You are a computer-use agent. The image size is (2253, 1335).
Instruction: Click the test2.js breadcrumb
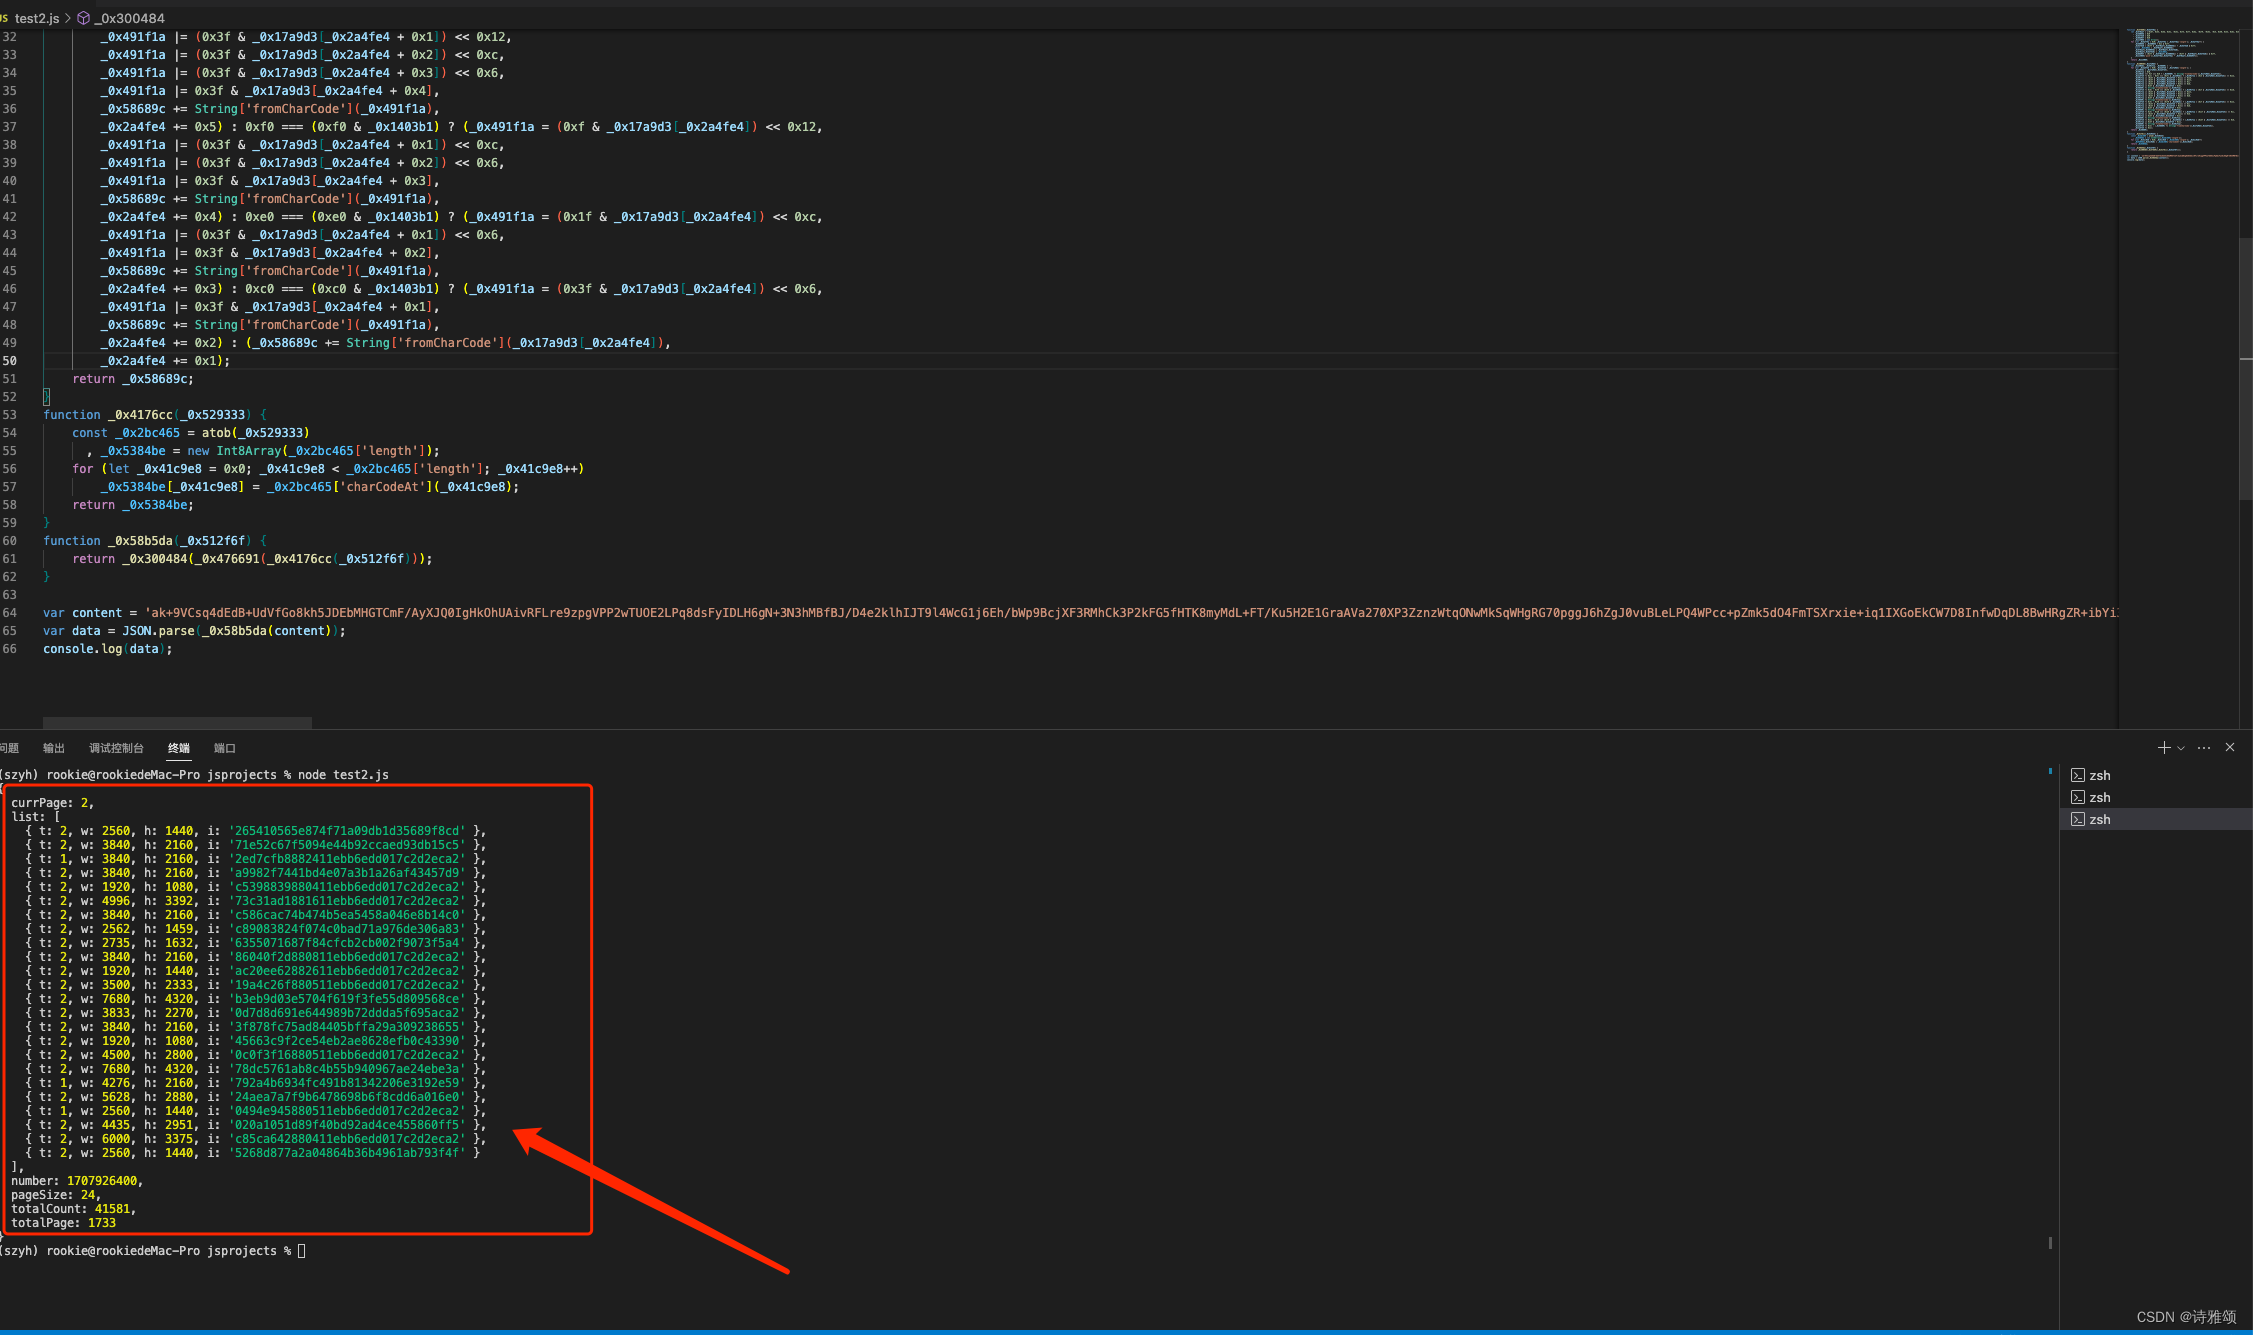click(37, 18)
